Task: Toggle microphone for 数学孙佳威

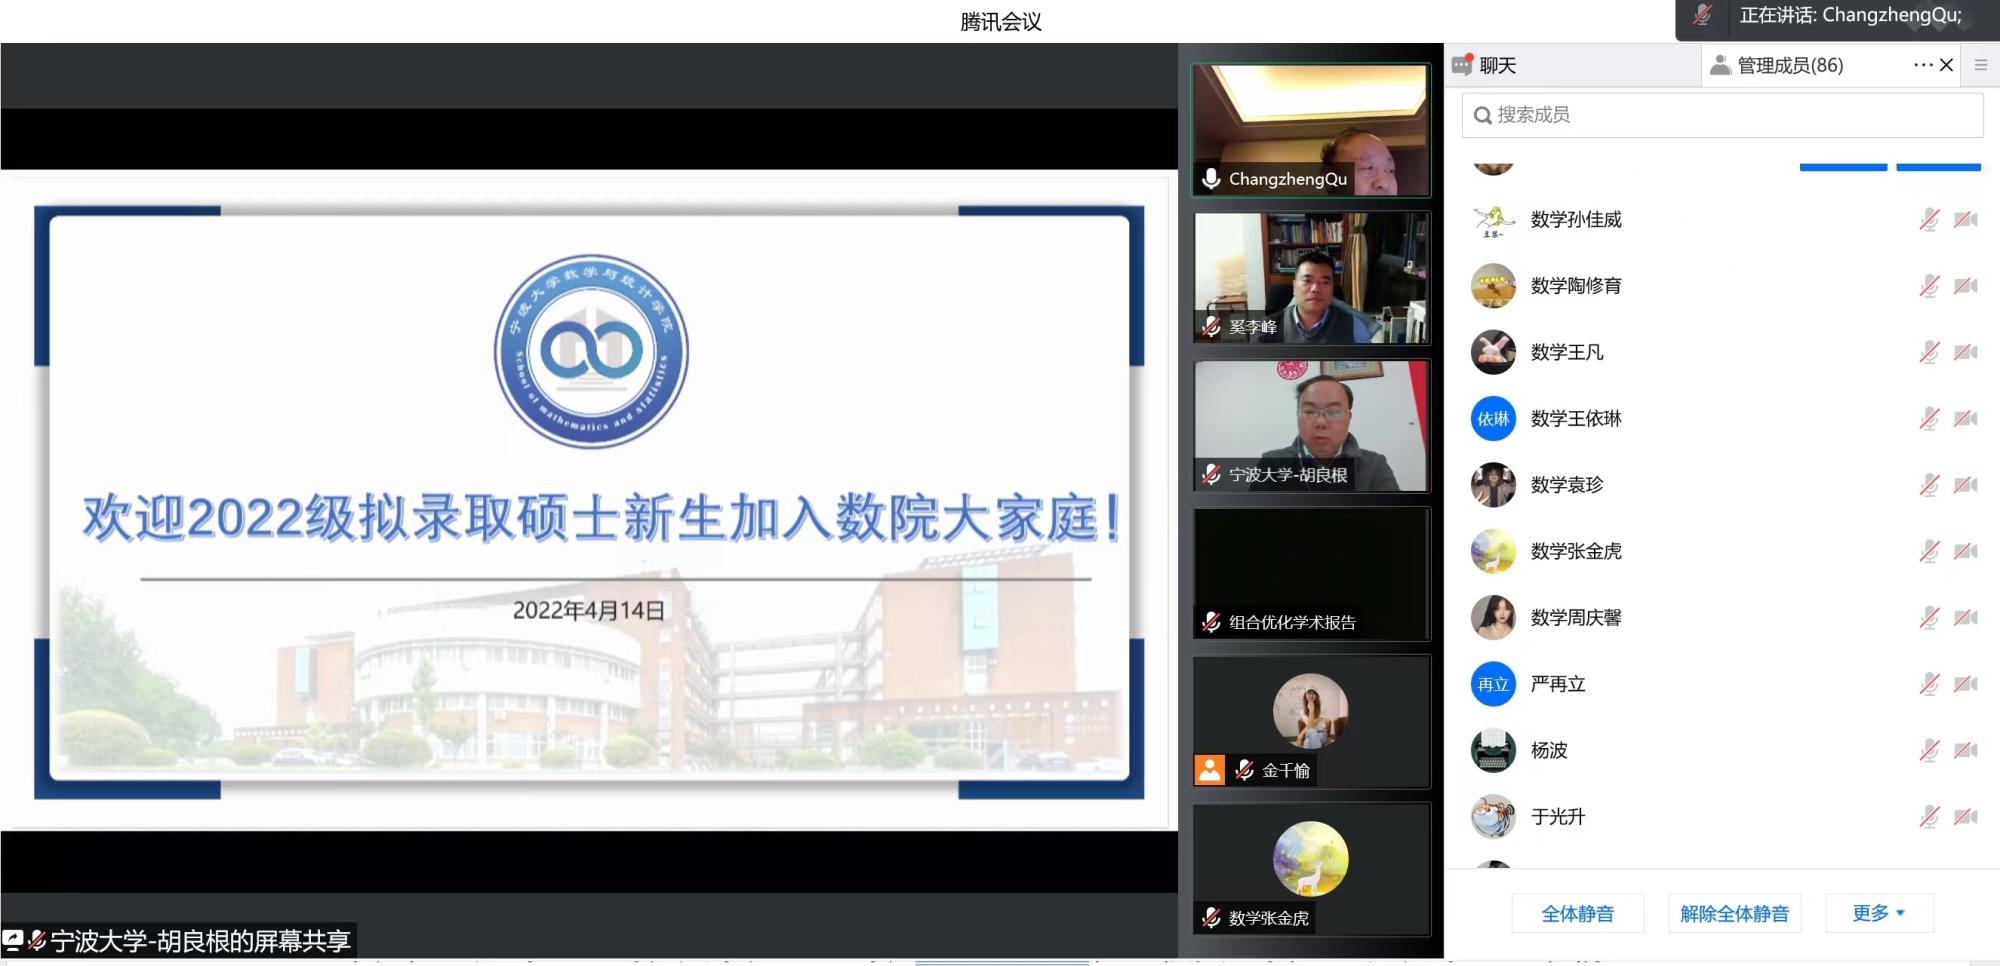Action: (1929, 220)
